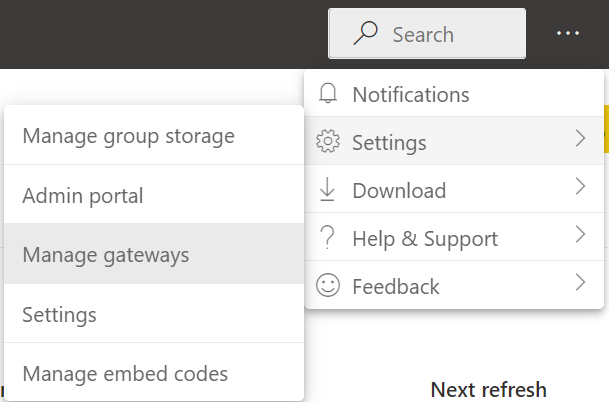
Task: Click the gear icon in the menu
Action: pyautogui.click(x=327, y=142)
